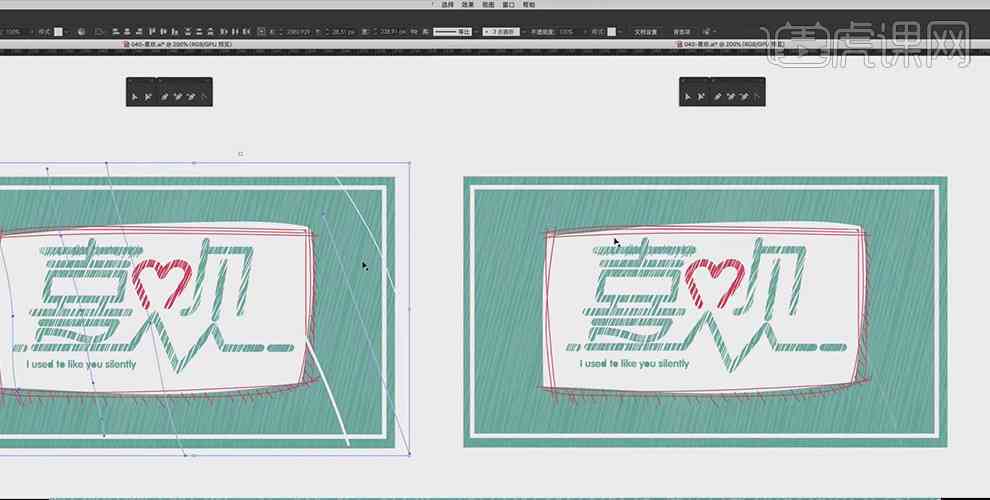Click the Y coordinate input field
Screen dimensions: 990x500
click(343, 32)
